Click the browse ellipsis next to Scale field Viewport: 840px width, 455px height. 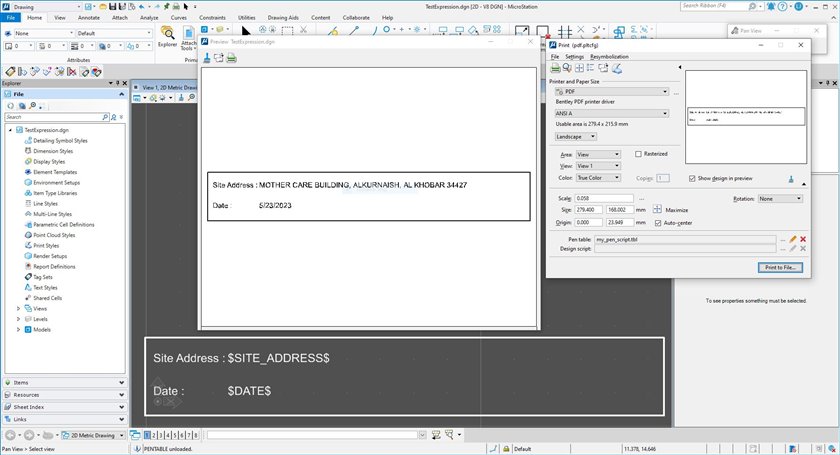(x=641, y=199)
